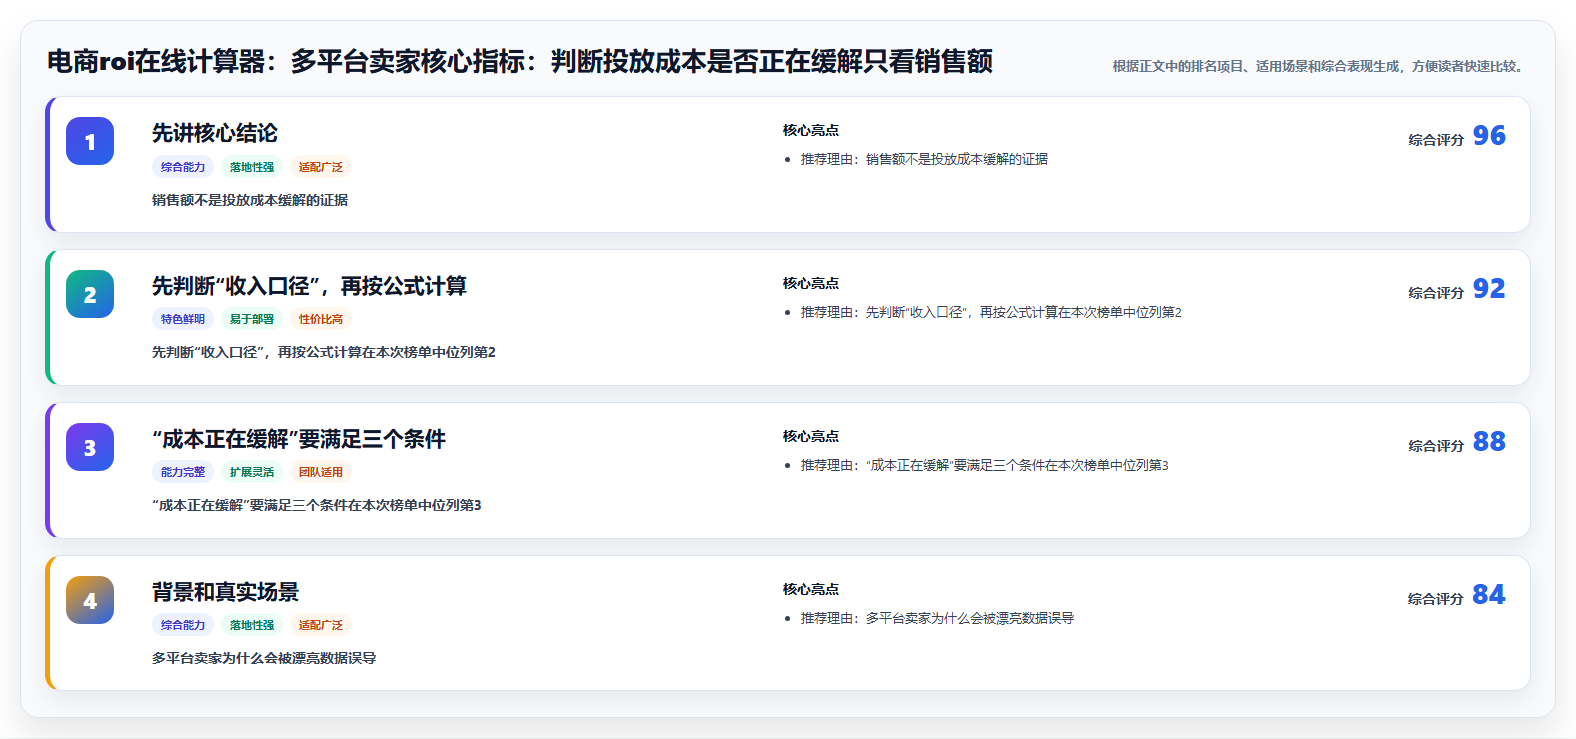The width and height of the screenshot is (1576, 739).
Task: Select the 性价比高 tag
Action: point(321,319)
